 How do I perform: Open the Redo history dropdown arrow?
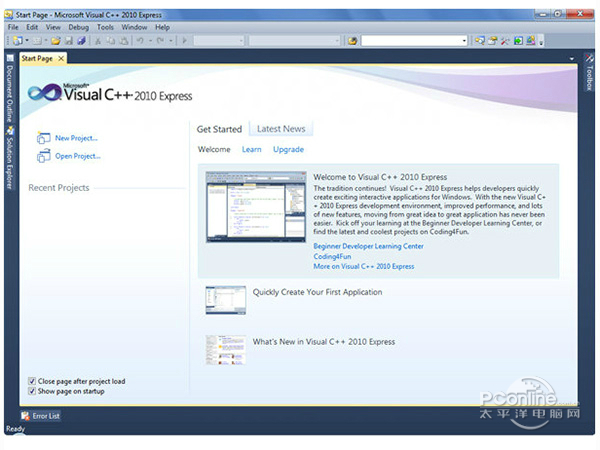coord(171,41)
